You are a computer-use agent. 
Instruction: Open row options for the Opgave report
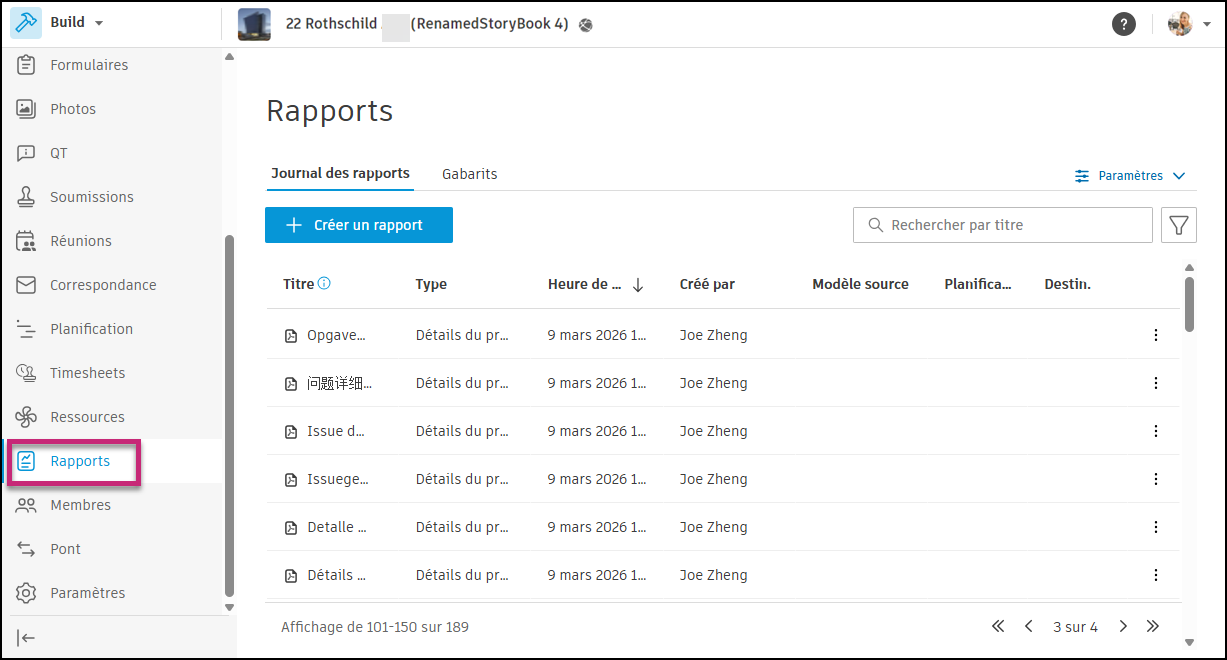[1156, 335]
